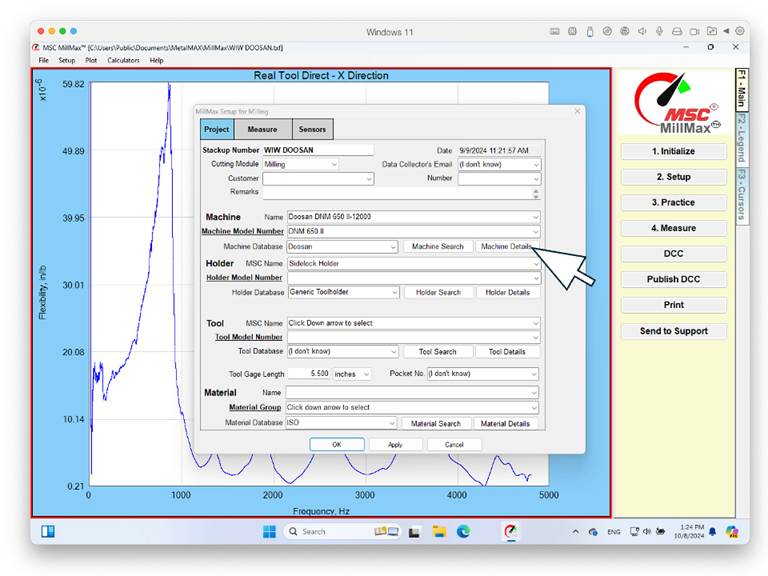Screen dimensions: 768x576
Task: Click the keyboard icon in Parallels title bar
Action: click(x=554, y=31)
